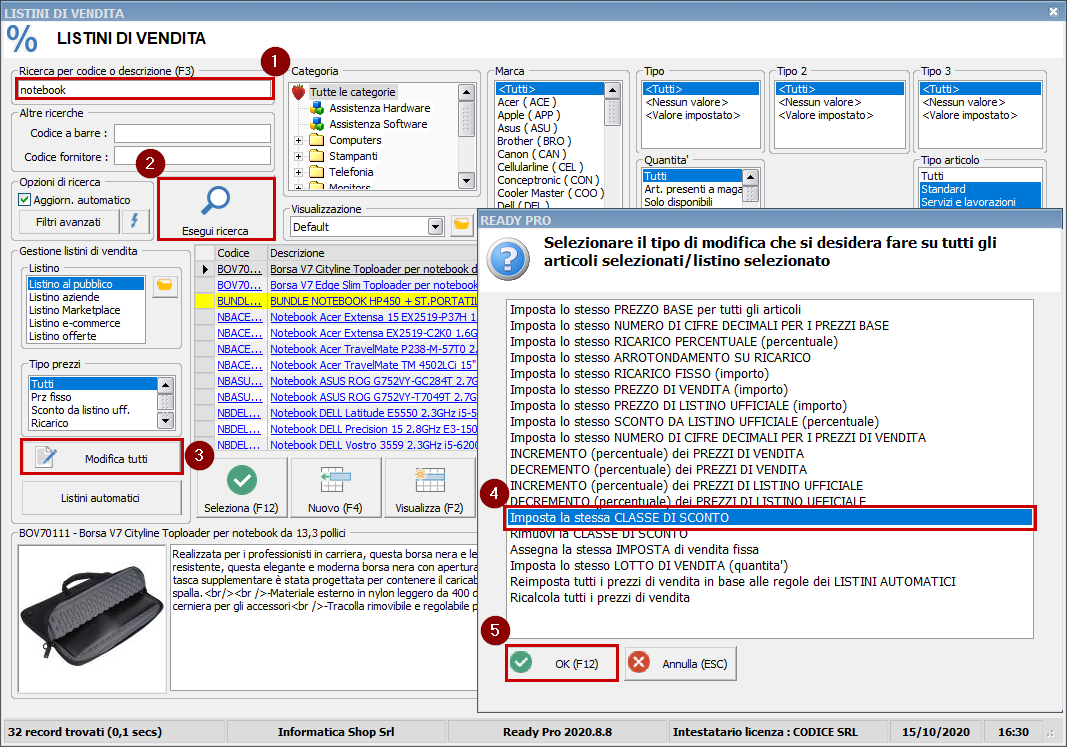This screenshot has width=1067, height=747.
Task: Select Sconto da listino uff. price type
Action: 80,410
